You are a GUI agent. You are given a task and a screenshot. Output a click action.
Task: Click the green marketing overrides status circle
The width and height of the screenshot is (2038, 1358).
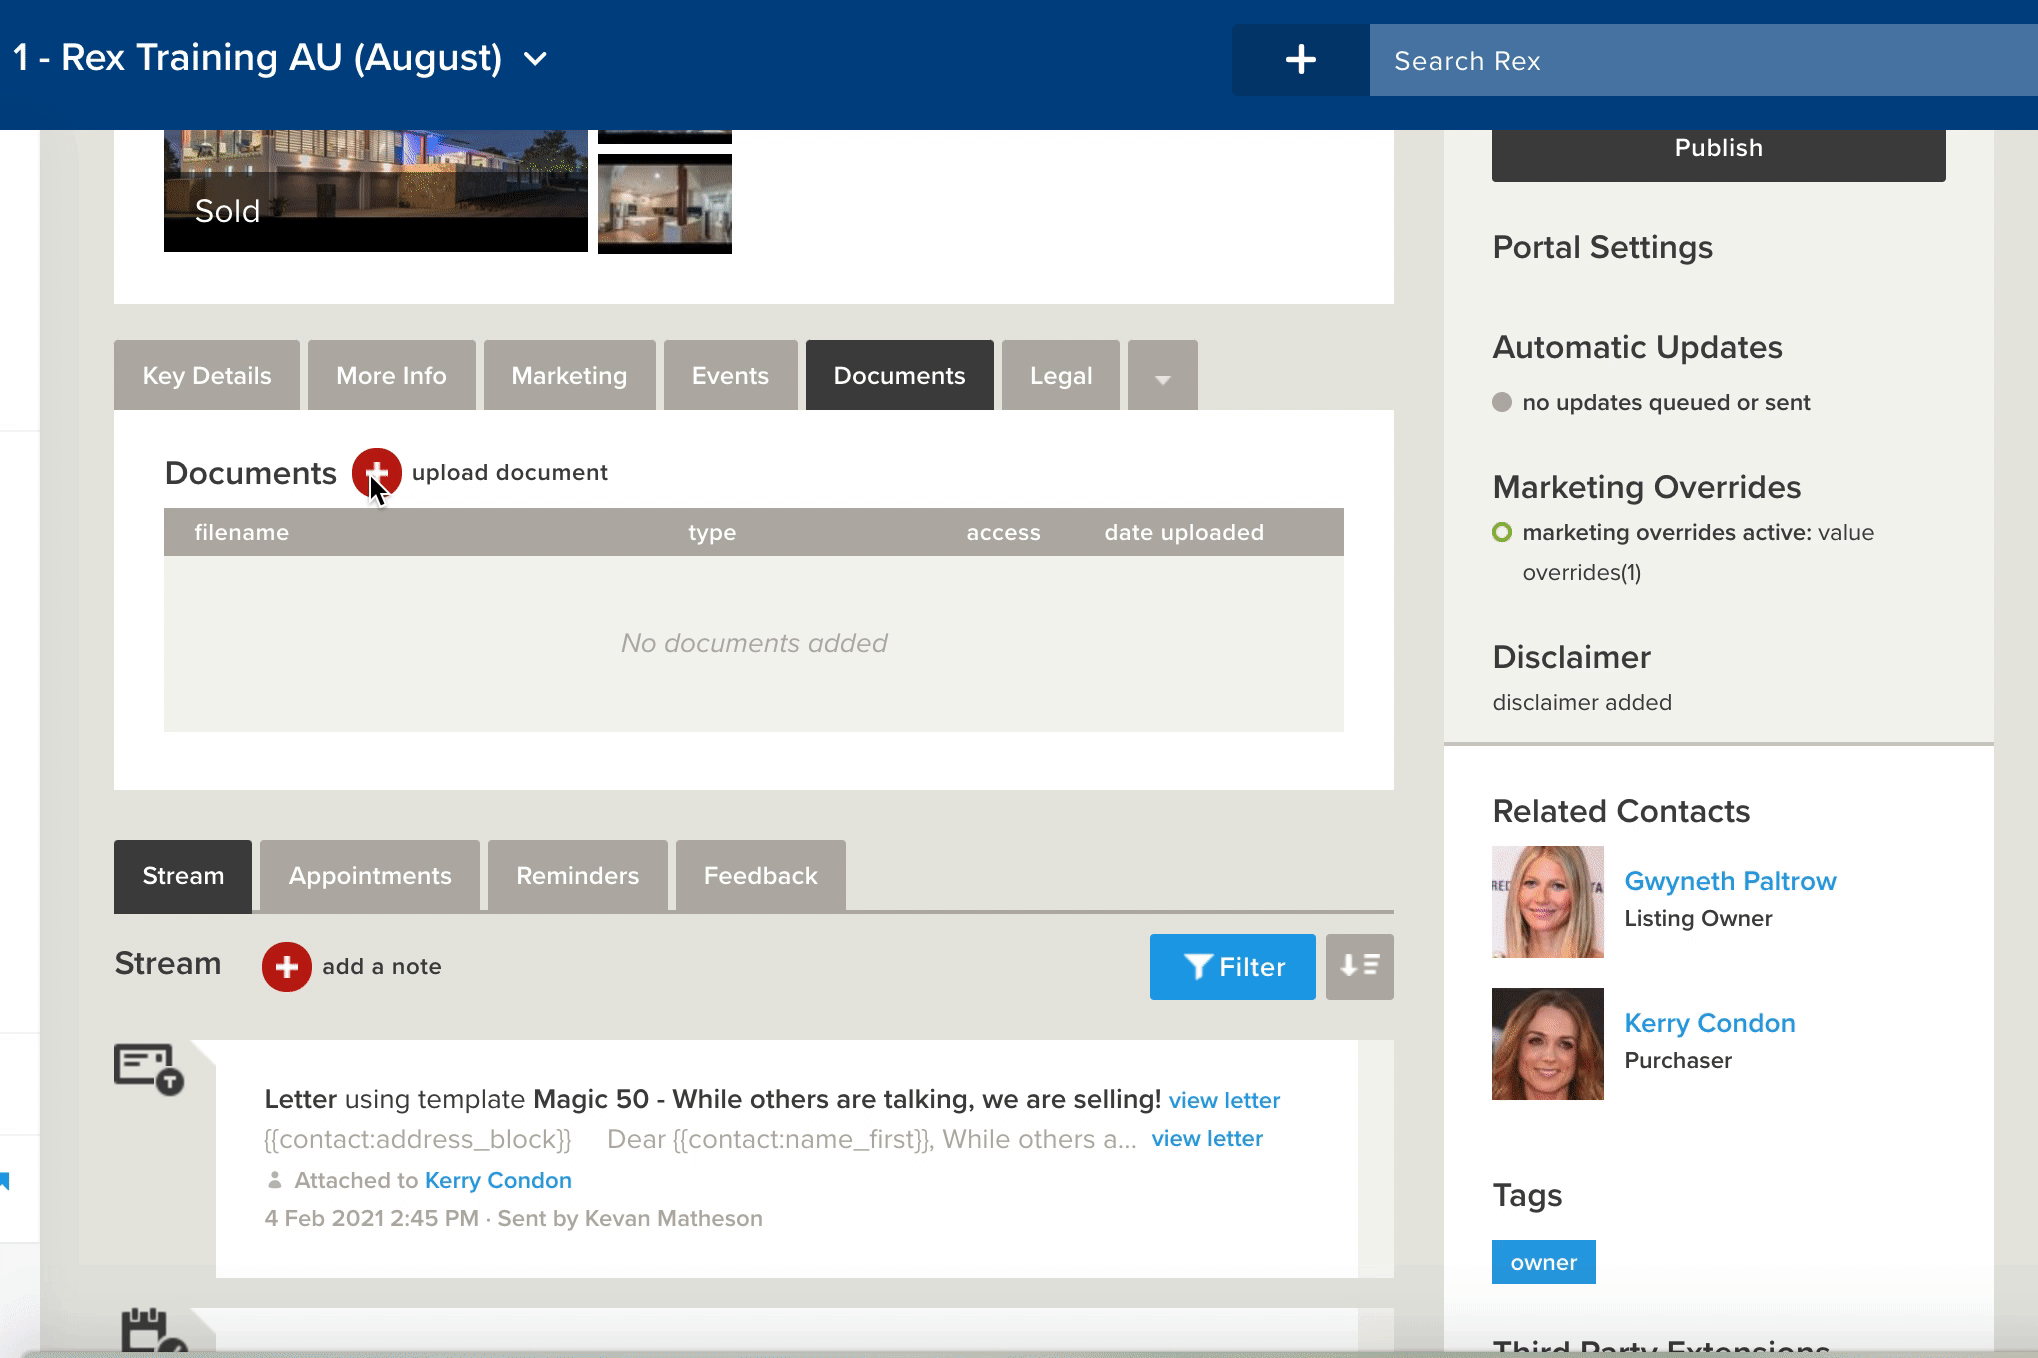(1502, 532)
